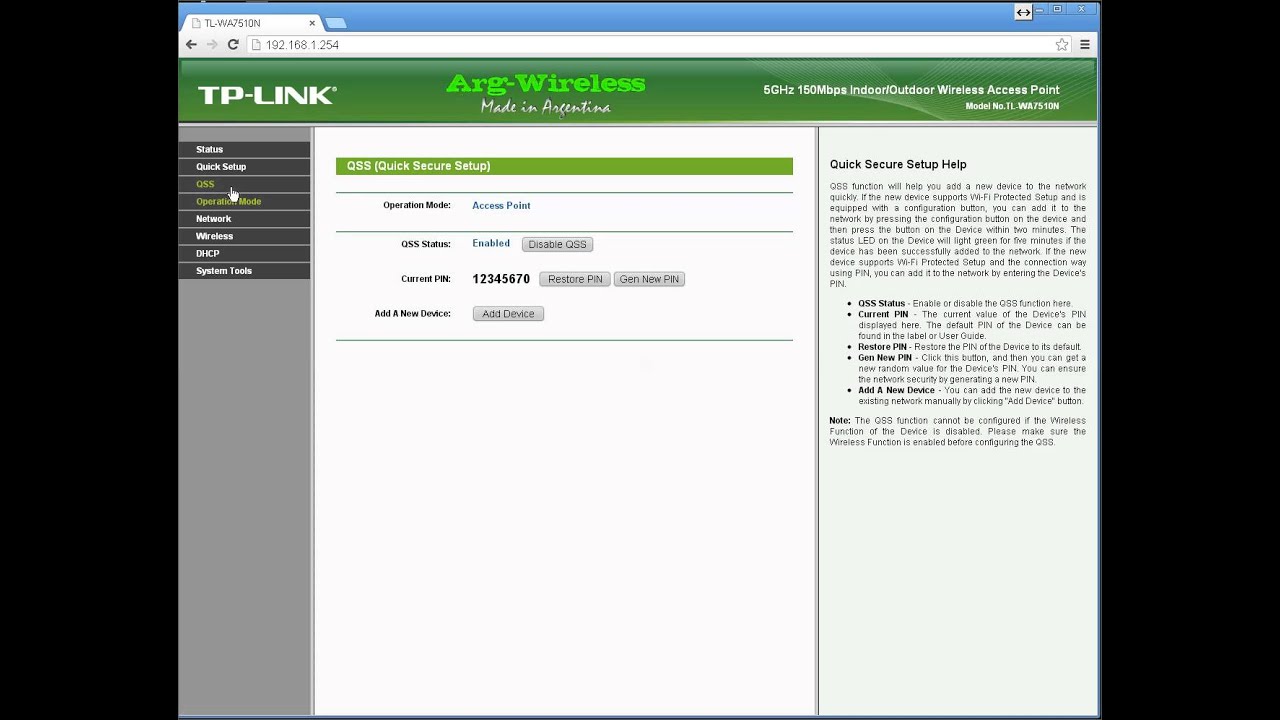Reload the page with the refresh icon
Viewport: 1280px width, 720px height.
(x=233, y=45)
